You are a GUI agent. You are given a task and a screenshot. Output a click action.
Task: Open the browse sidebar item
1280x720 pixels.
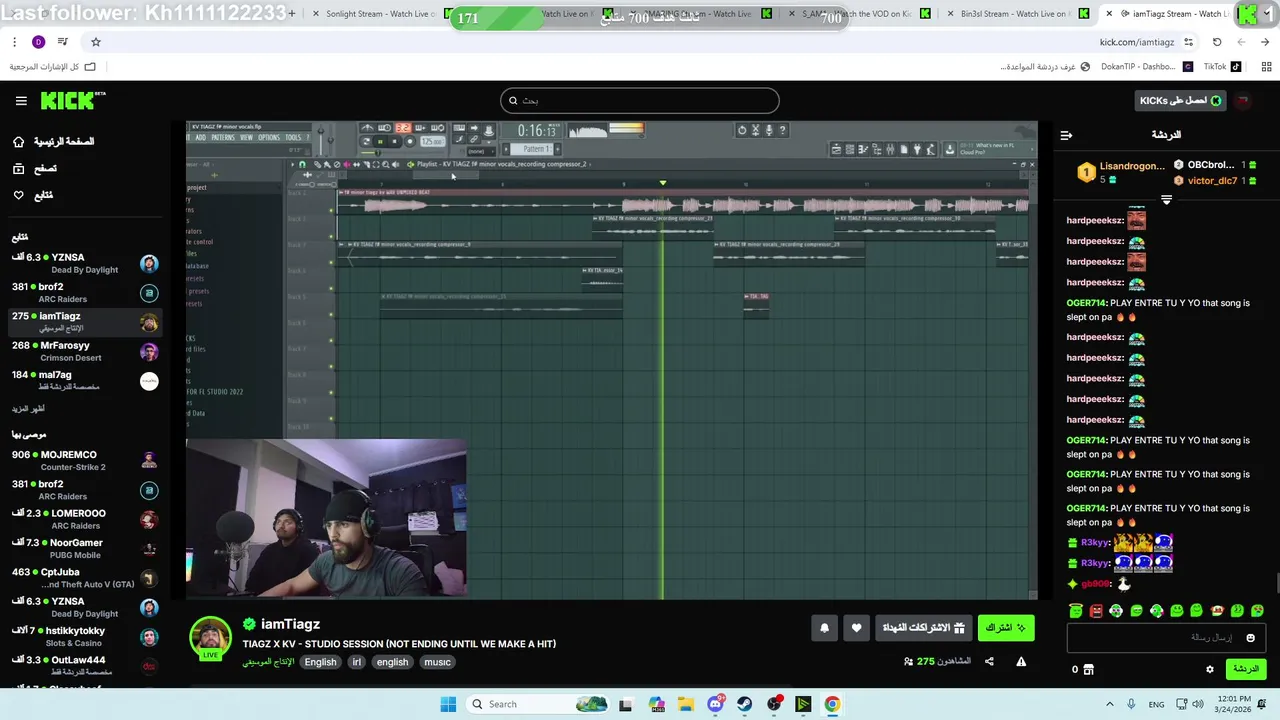coord(35,168)
